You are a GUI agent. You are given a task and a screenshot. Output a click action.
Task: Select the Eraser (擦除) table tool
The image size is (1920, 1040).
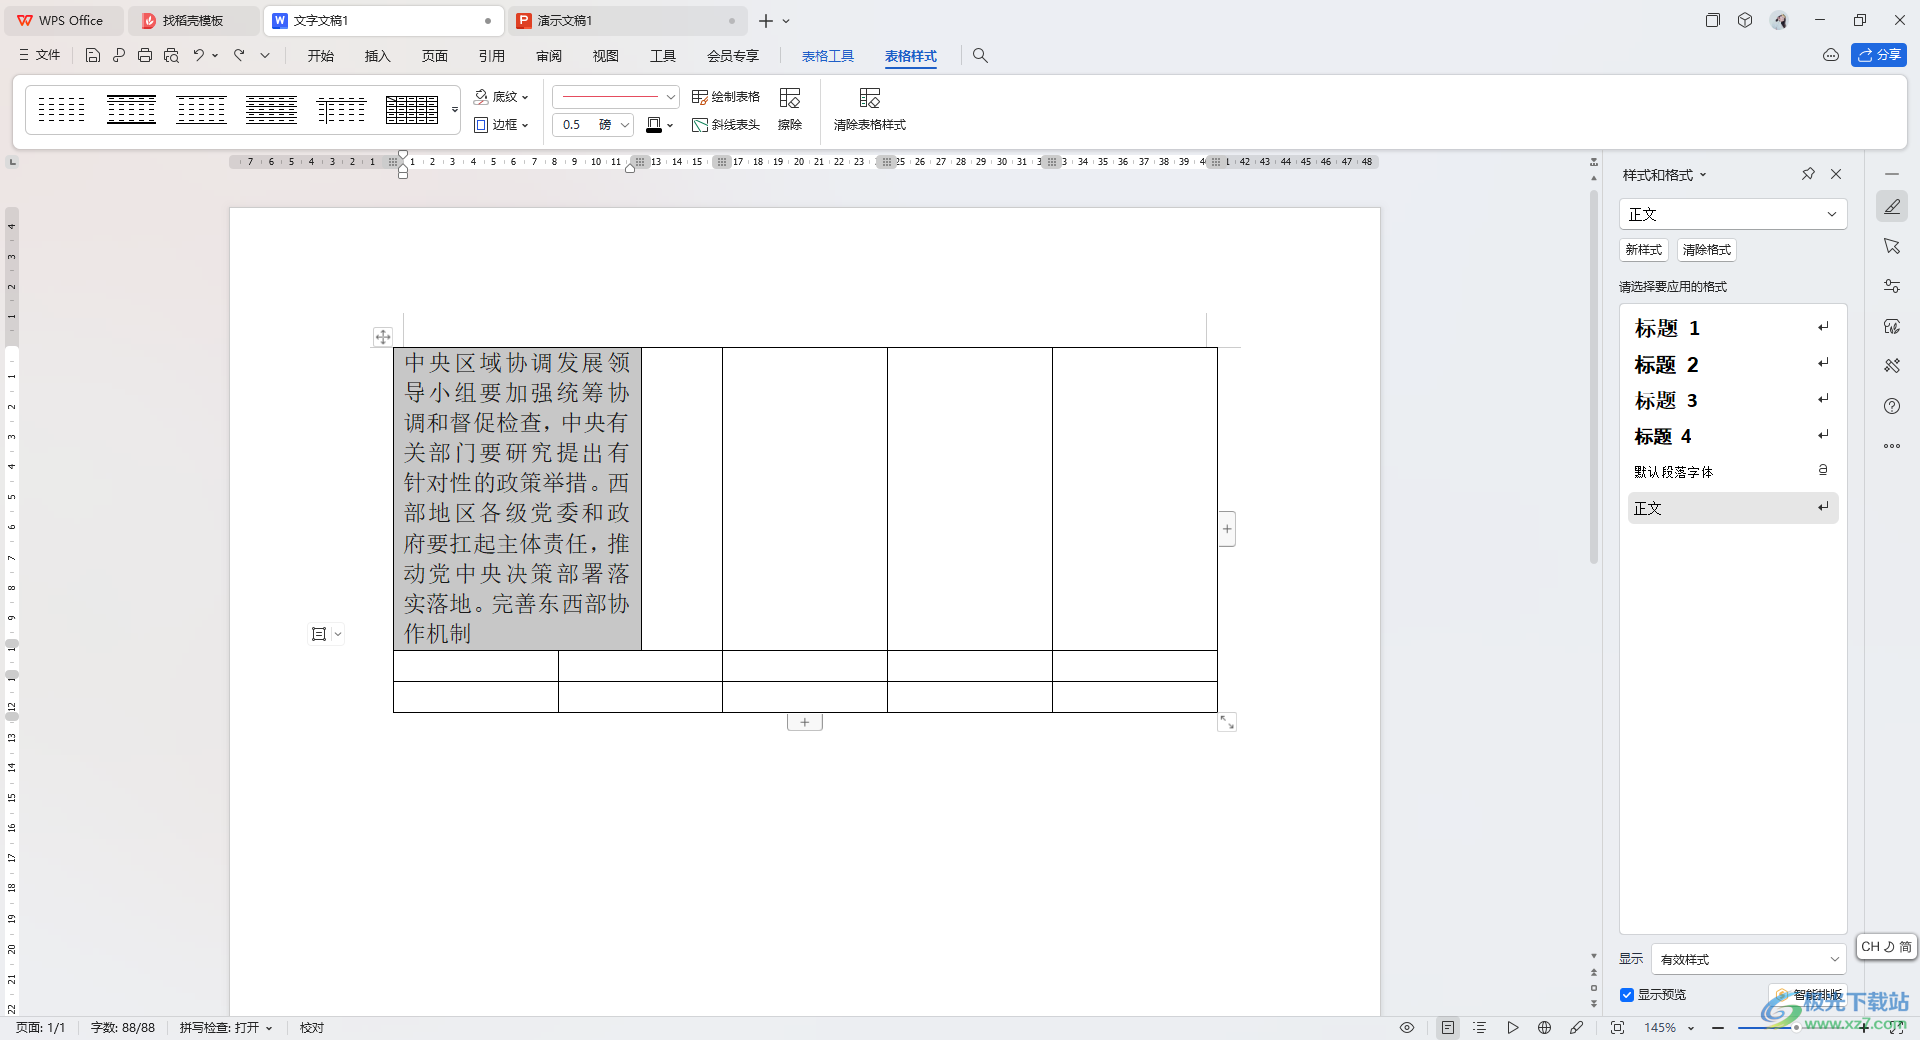790,110
